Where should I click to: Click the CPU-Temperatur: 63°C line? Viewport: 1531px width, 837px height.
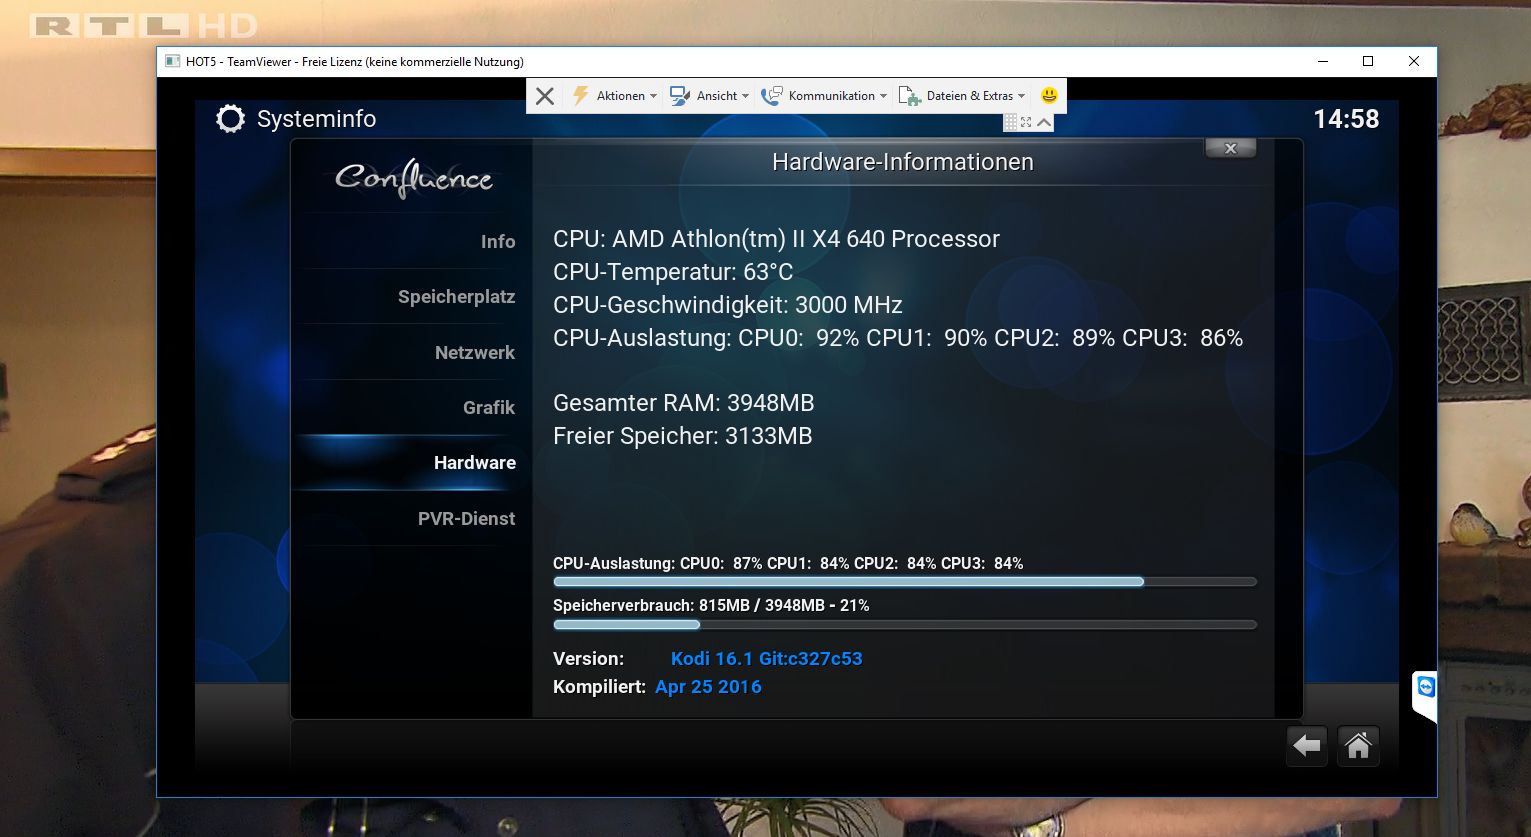673,272
